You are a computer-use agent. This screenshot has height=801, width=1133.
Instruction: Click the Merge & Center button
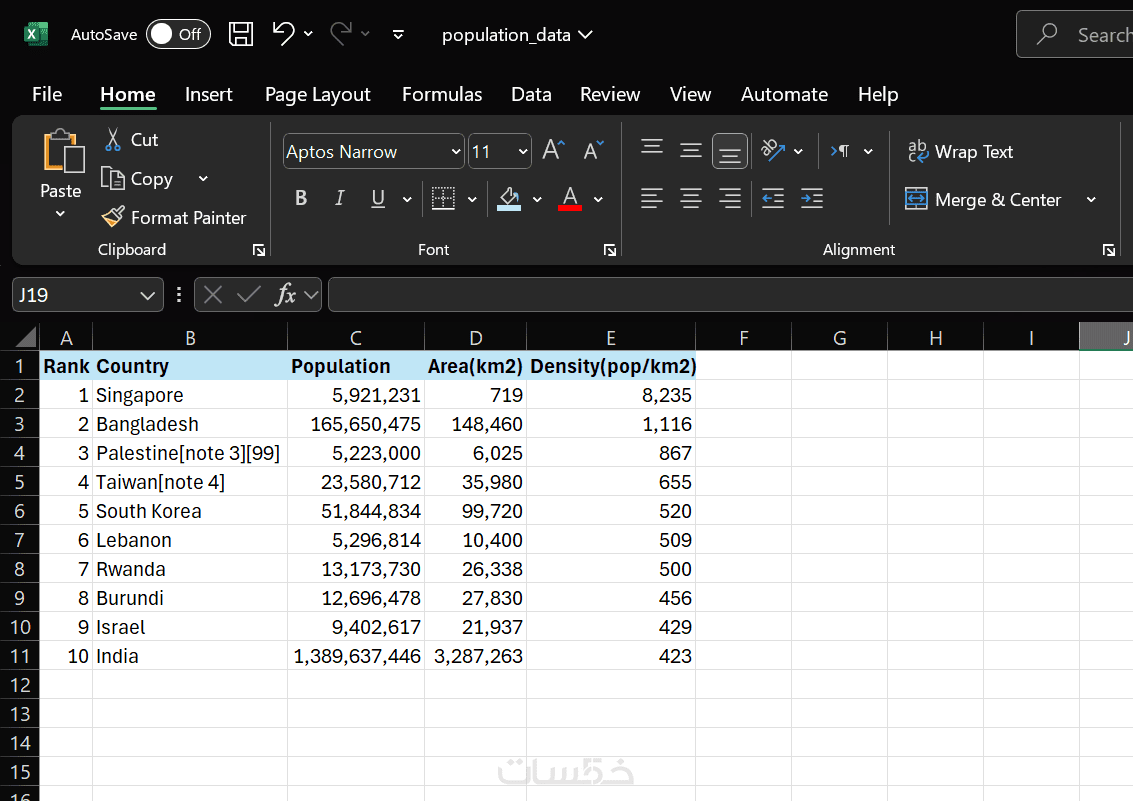pyautogui.click(x=985, y=200)
